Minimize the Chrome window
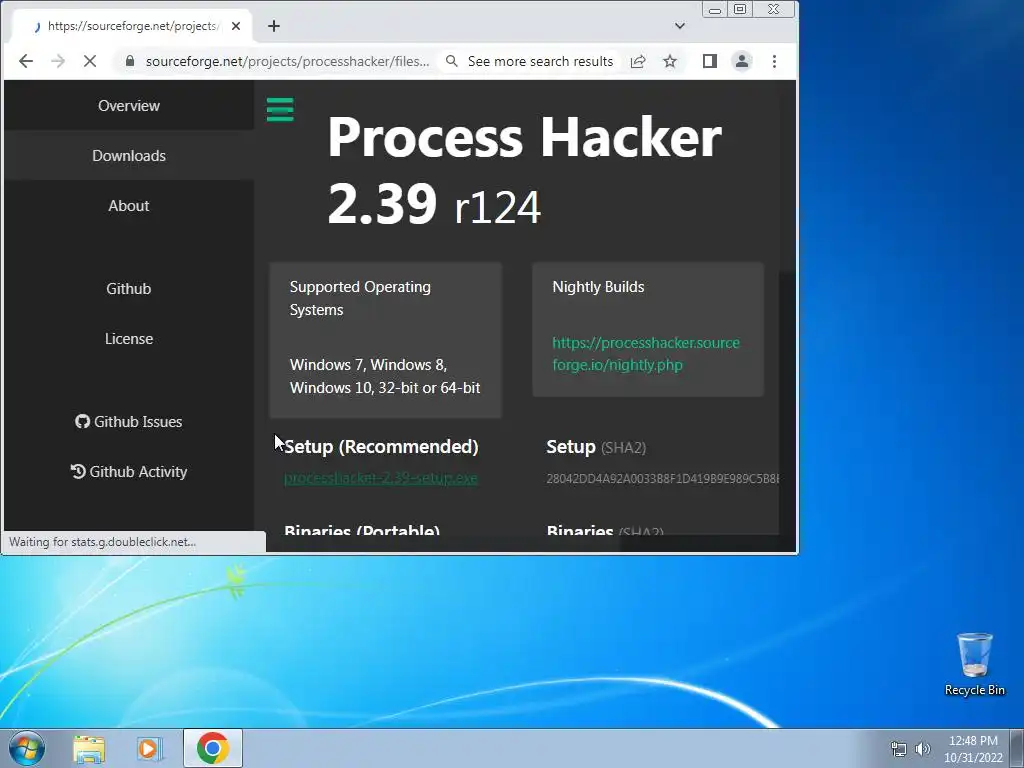Viewport: 1024px width, 768px height. (715, 10)
